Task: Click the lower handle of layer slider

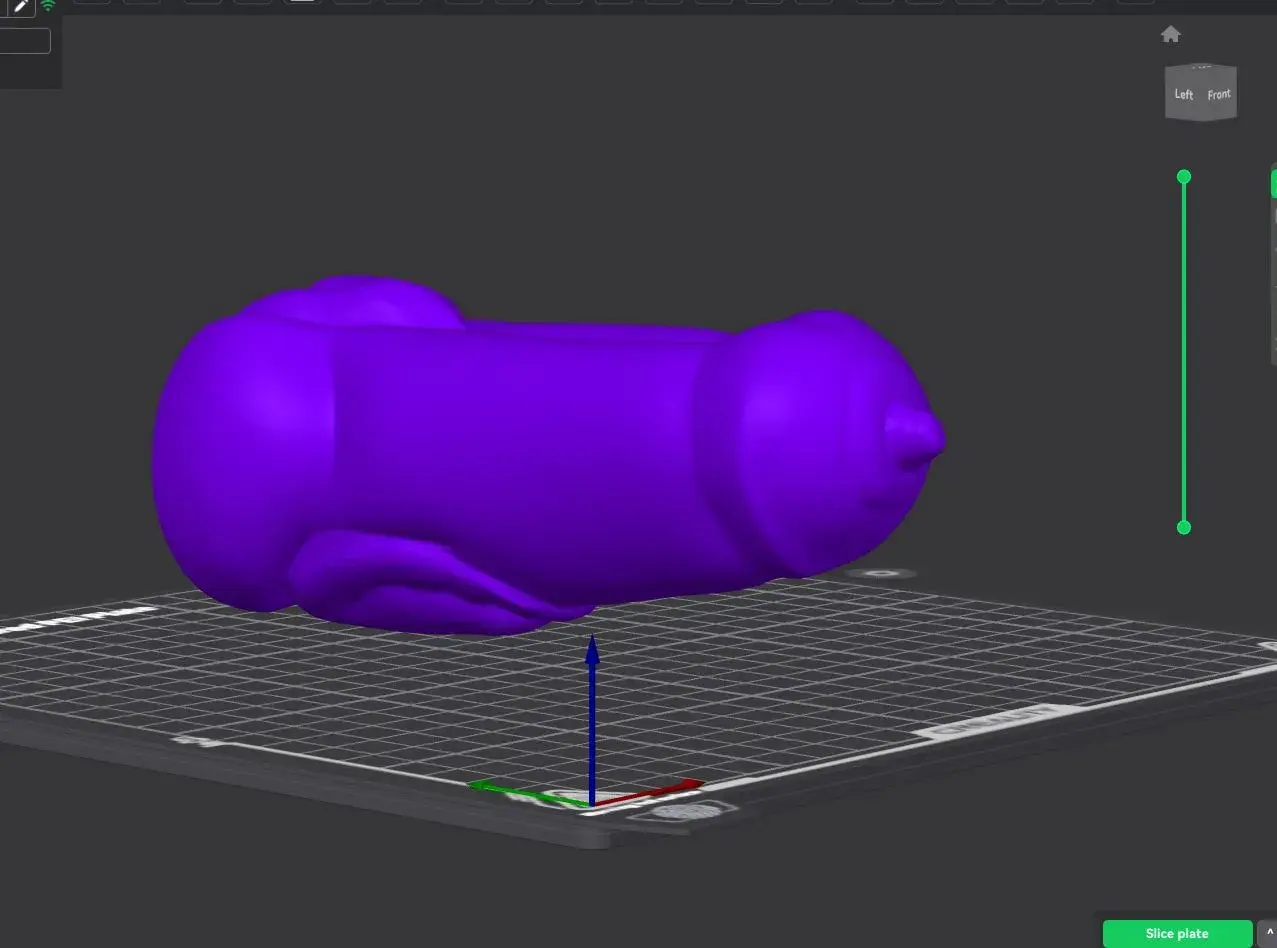Action: click(x=1184, y=527)
